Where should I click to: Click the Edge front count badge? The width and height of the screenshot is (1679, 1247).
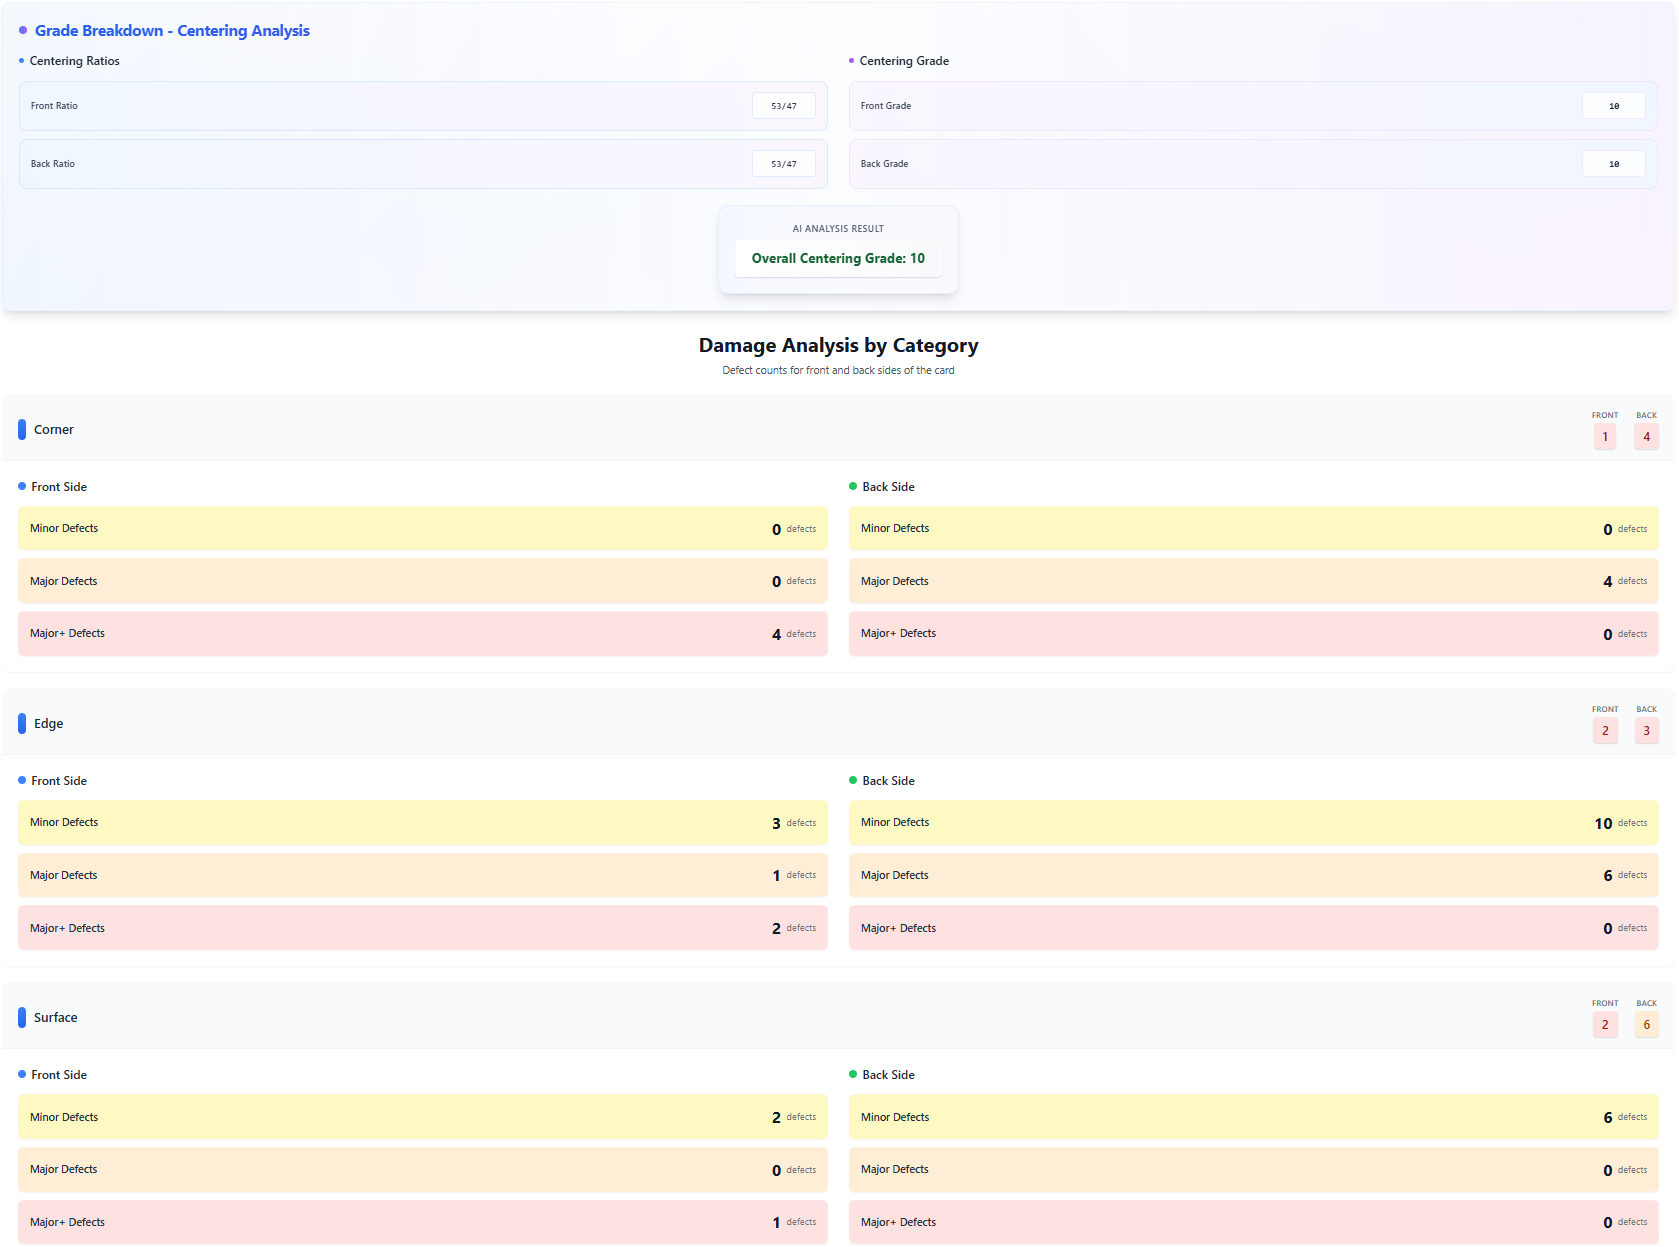coord(1604,731)
